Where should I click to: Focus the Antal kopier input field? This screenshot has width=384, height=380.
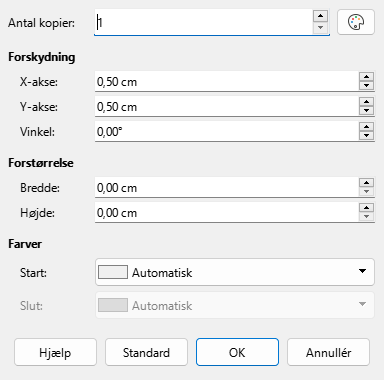click(x=204, y=22)
